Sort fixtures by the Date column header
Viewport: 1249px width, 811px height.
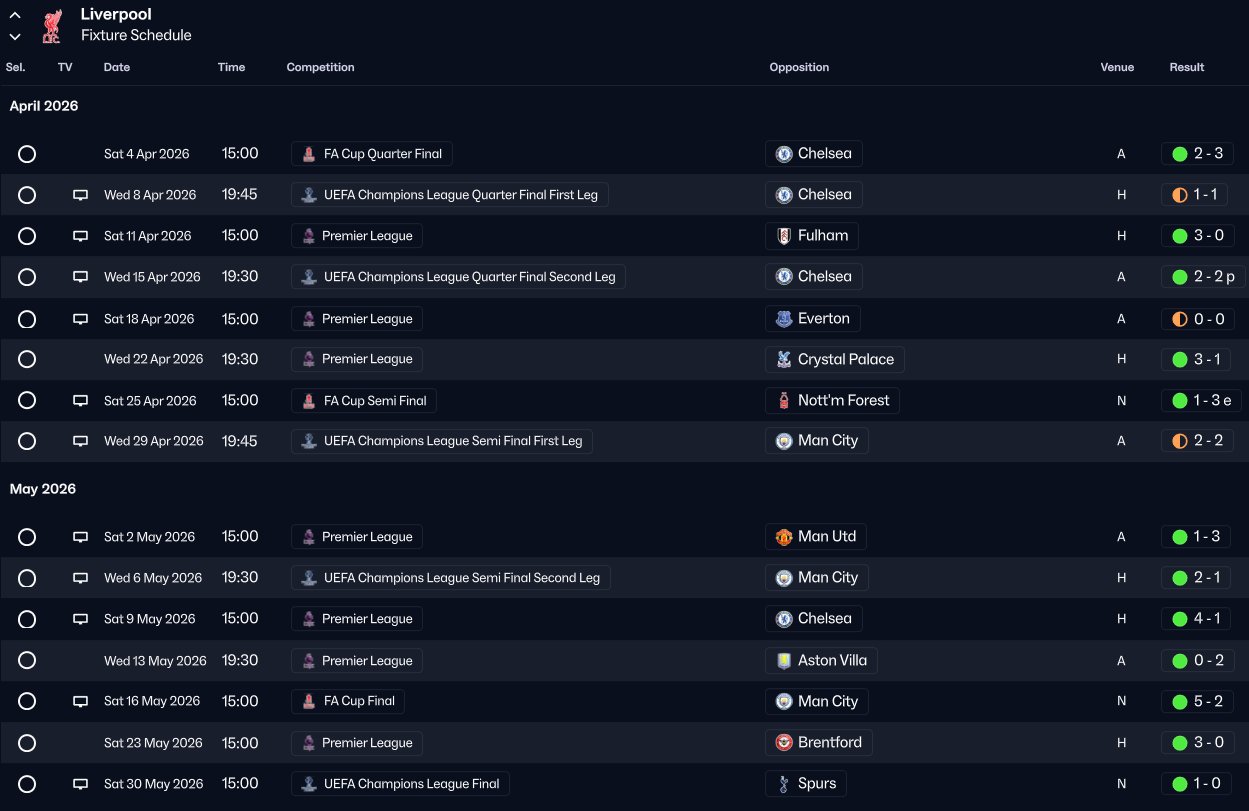click(x=117, y=68)
